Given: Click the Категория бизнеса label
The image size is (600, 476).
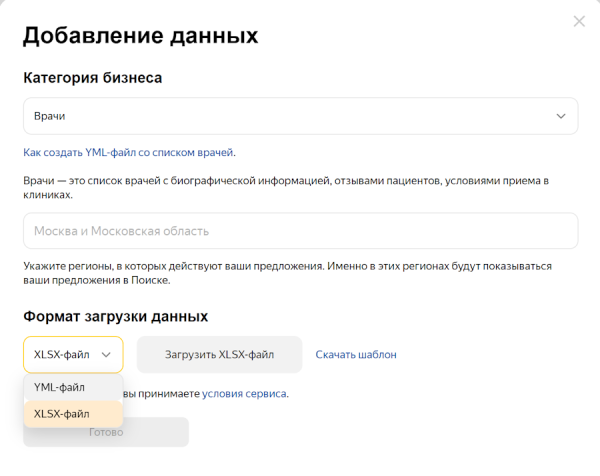Looking at the screenshot, I should coord(92,77).
